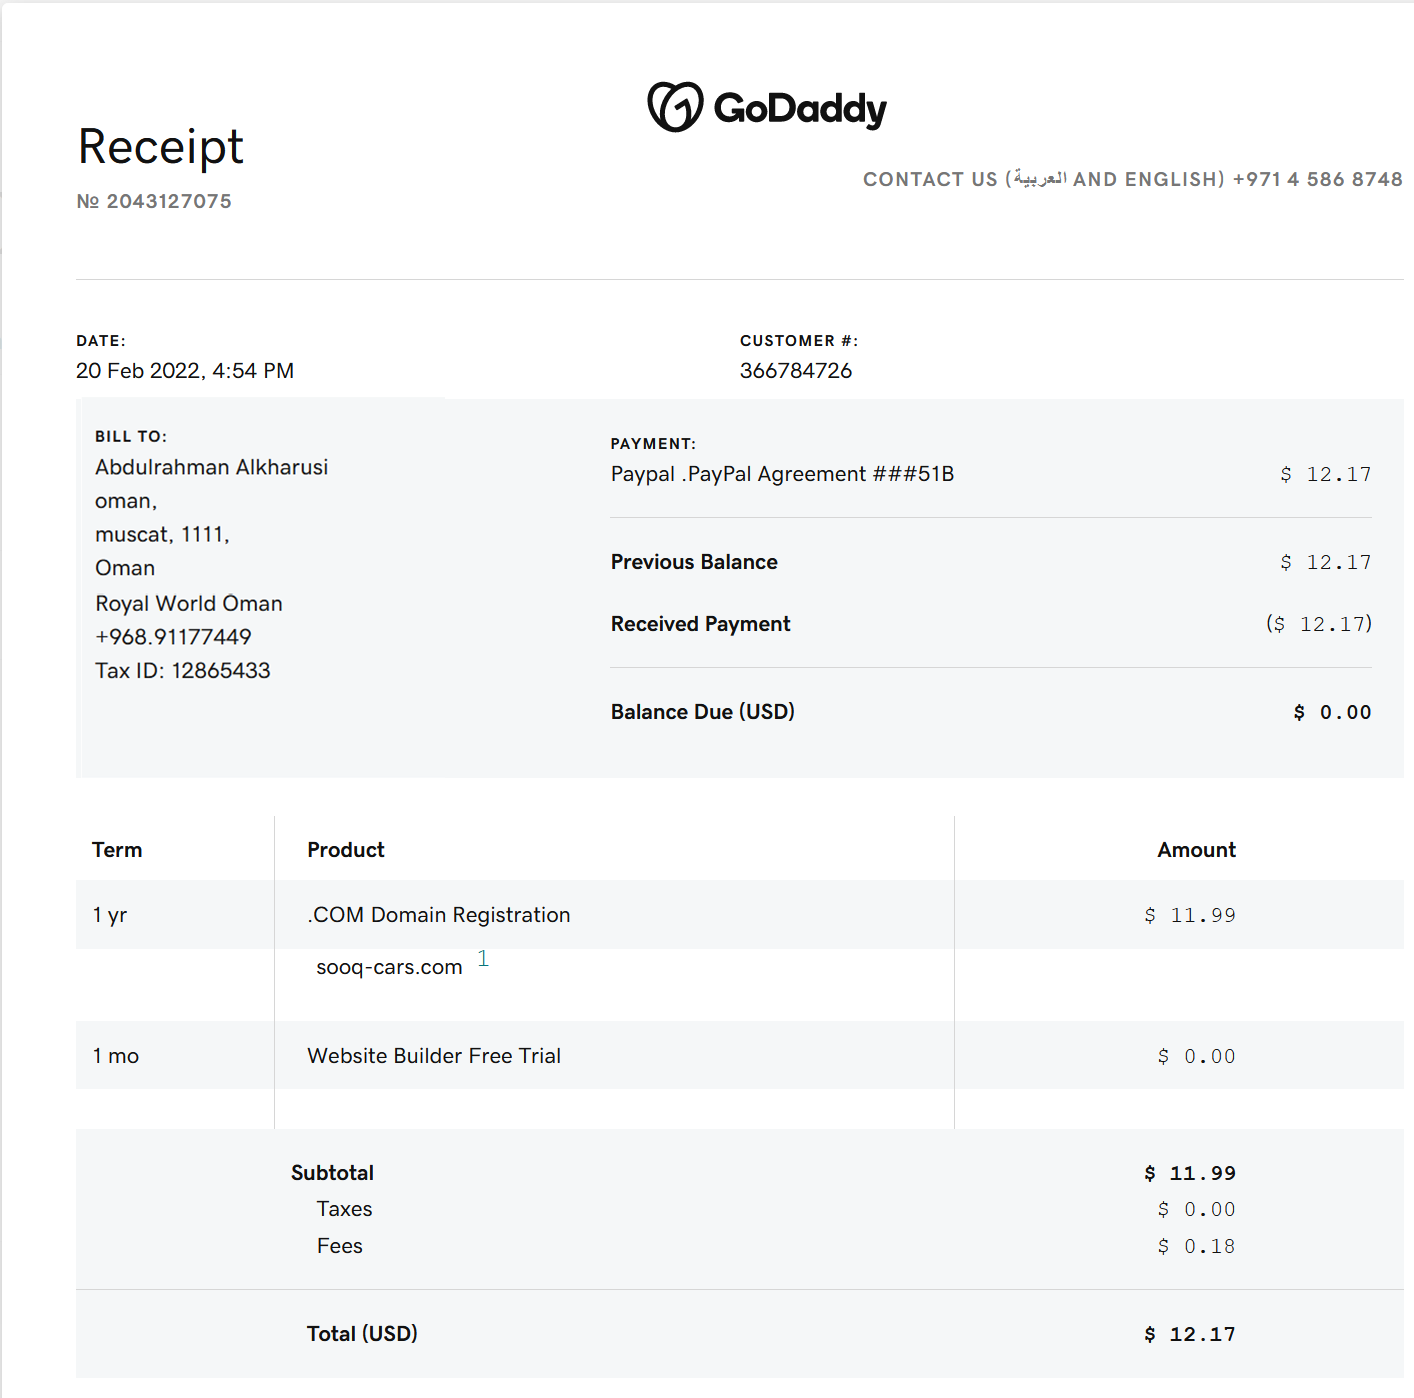Click the Fees amount $ 0.18
The height and width of the screenshot is (1398, 1414).
coord(1196,1246)
